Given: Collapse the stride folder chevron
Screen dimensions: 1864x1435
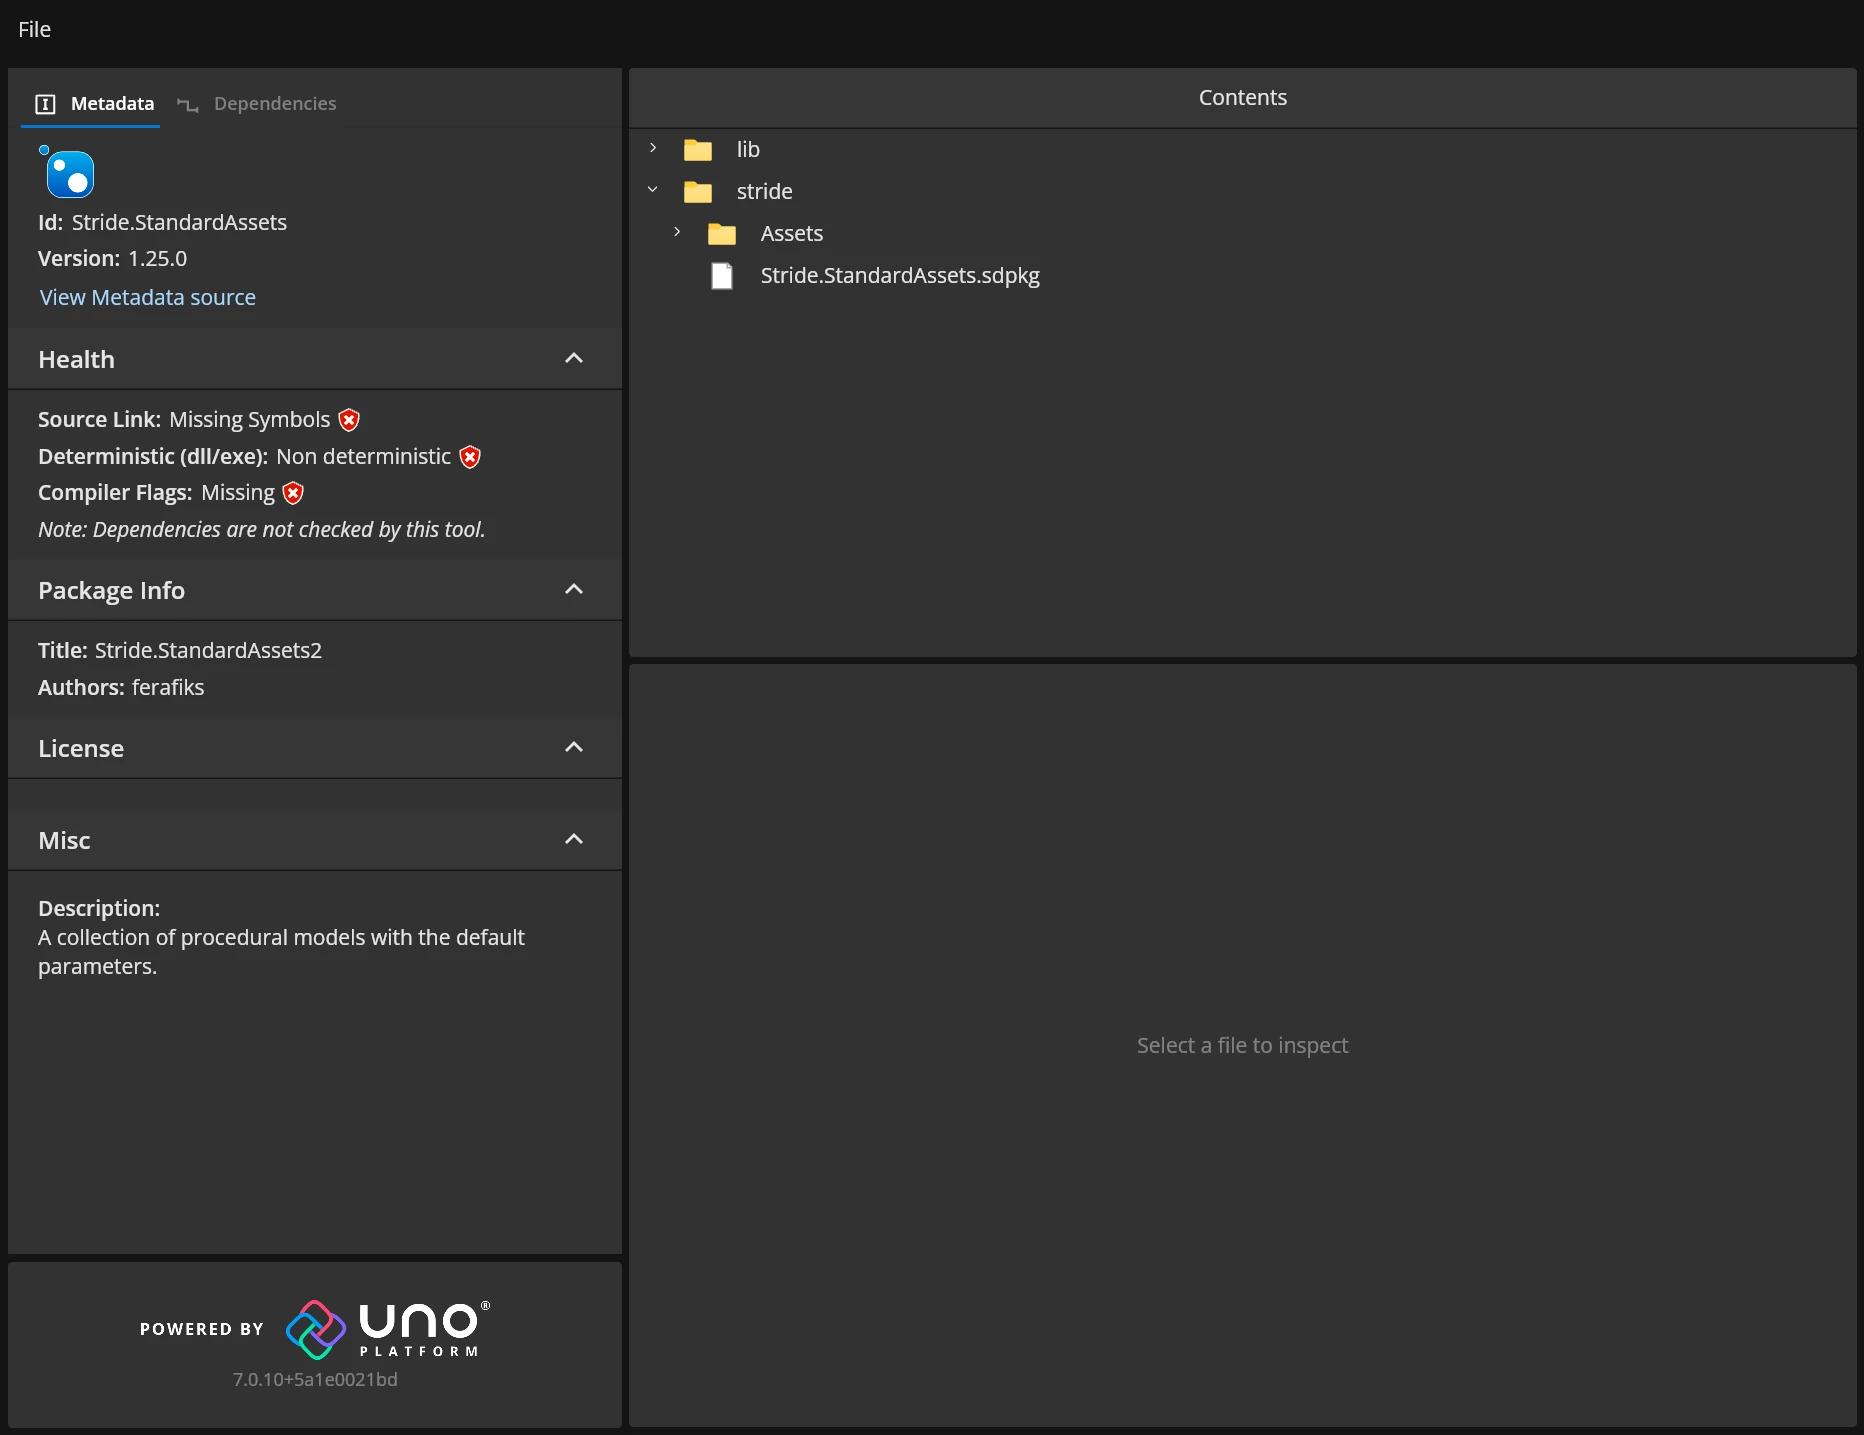Looking at the screenshot, I should (x=653, y=190).
